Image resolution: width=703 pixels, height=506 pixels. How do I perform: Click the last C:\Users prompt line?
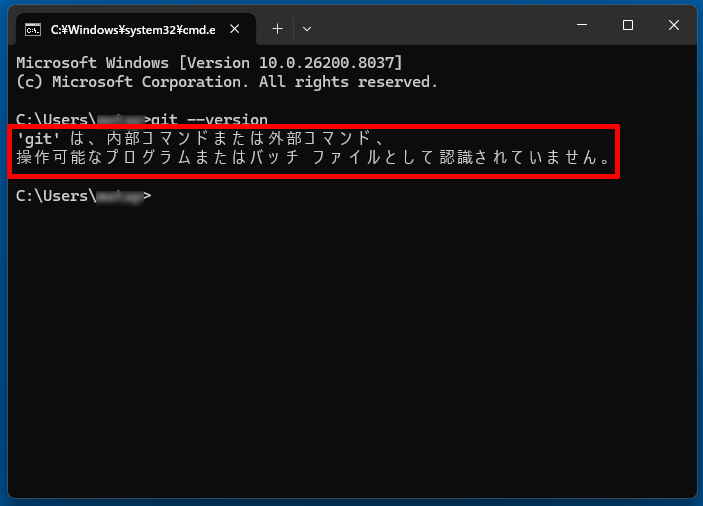pyautogui.click(x=84, y=196)
